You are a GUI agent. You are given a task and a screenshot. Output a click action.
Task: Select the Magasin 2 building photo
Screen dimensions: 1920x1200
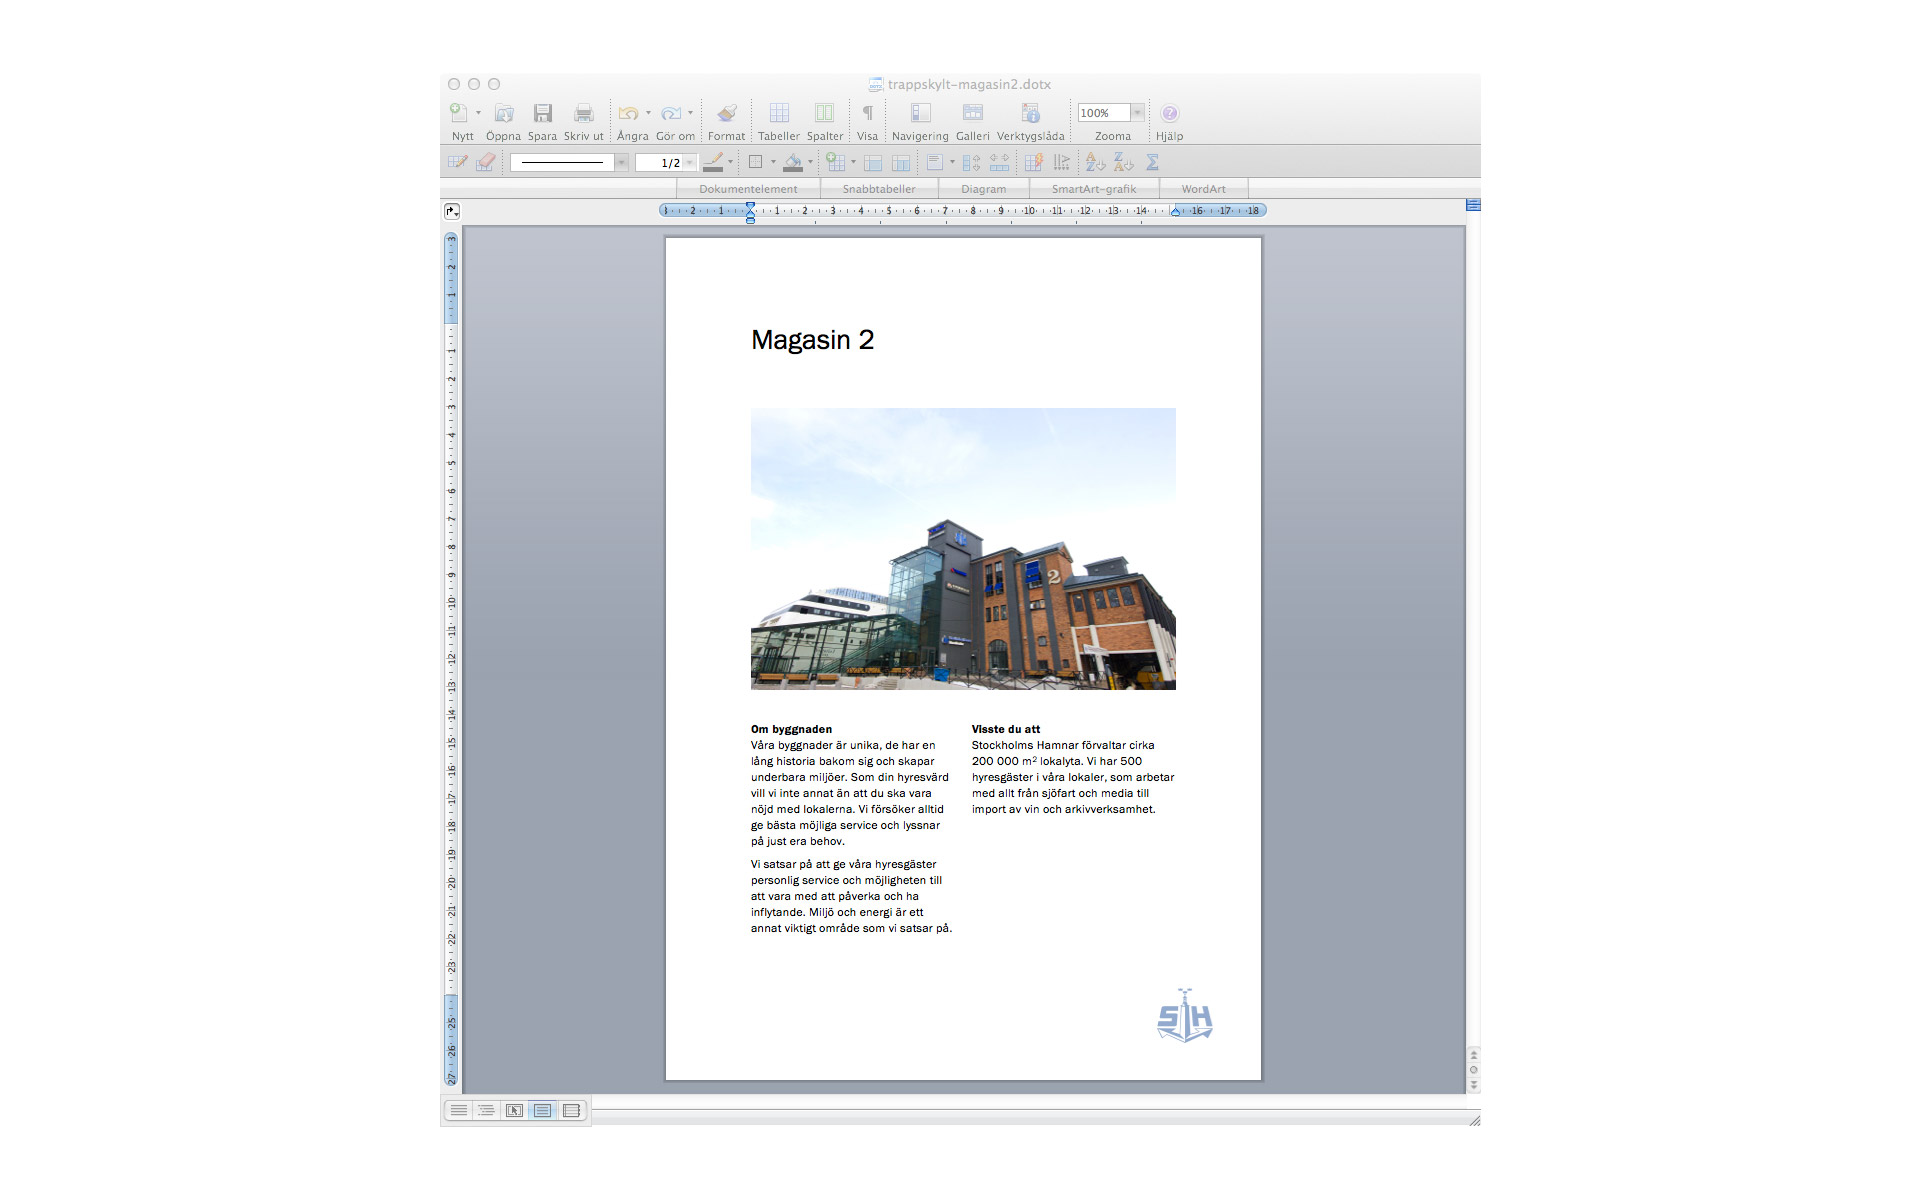[963, 548]
